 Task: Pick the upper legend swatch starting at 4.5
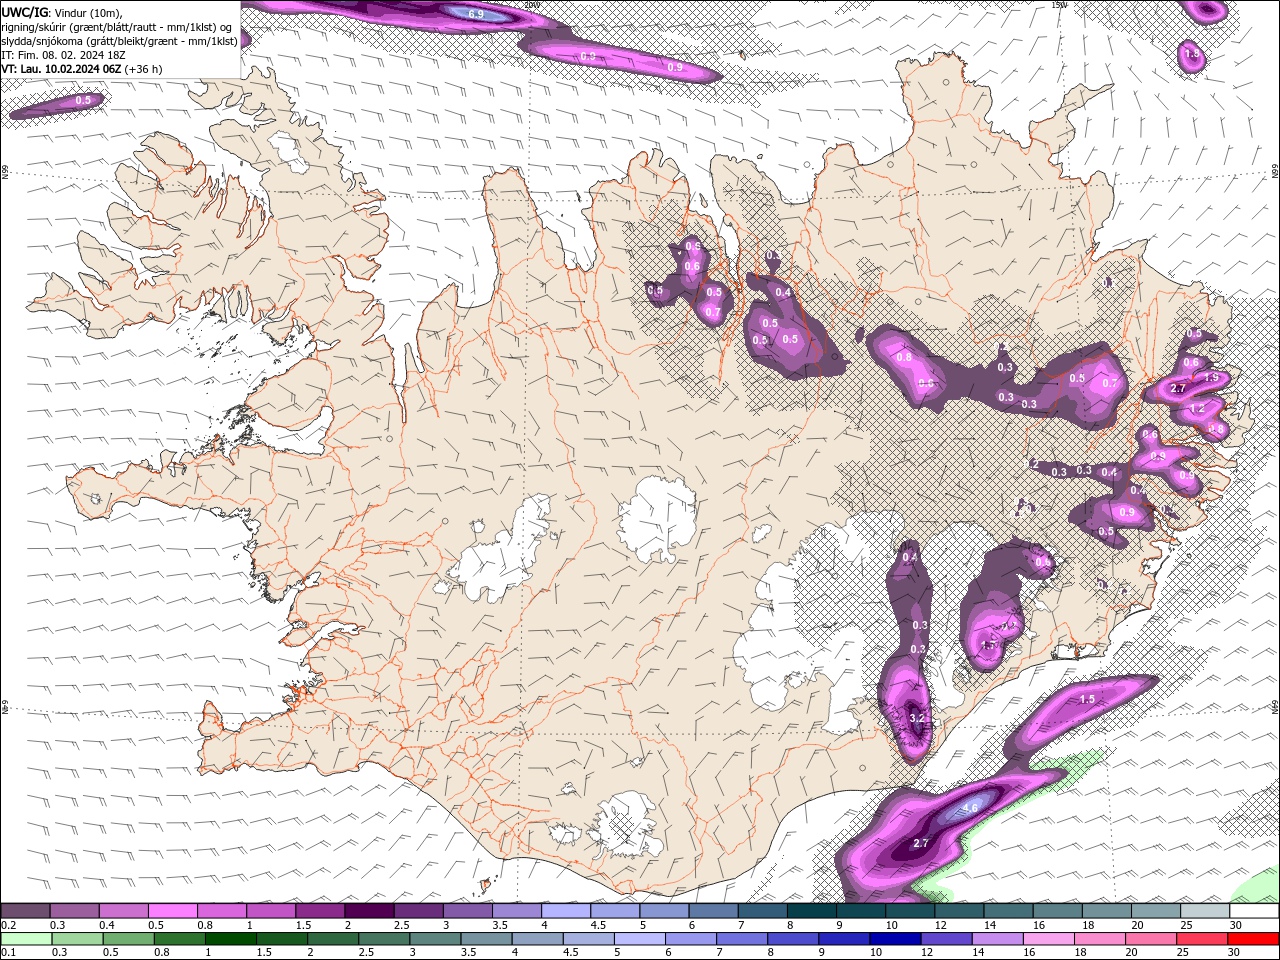click(614, 911)
